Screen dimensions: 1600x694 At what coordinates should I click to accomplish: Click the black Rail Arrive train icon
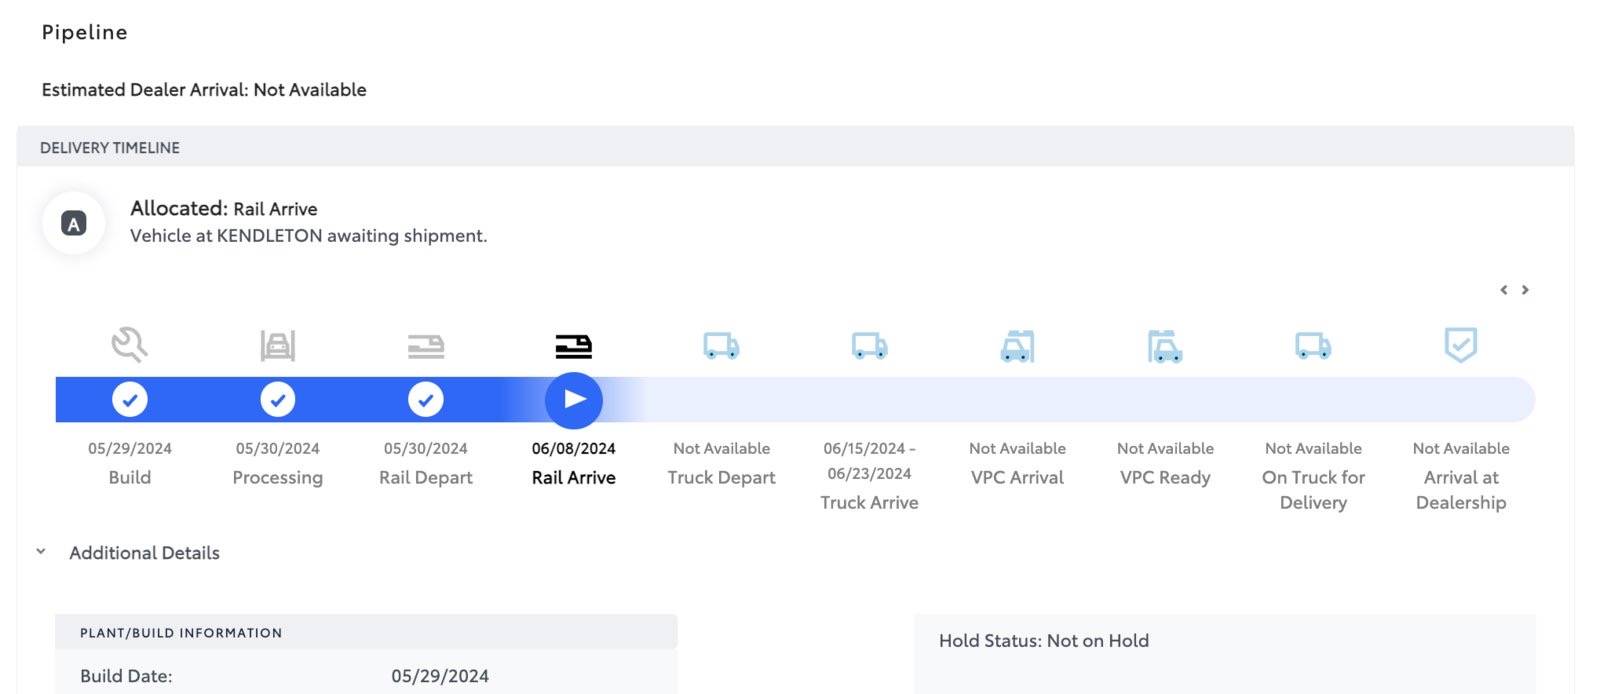click(x=574, y=347)
